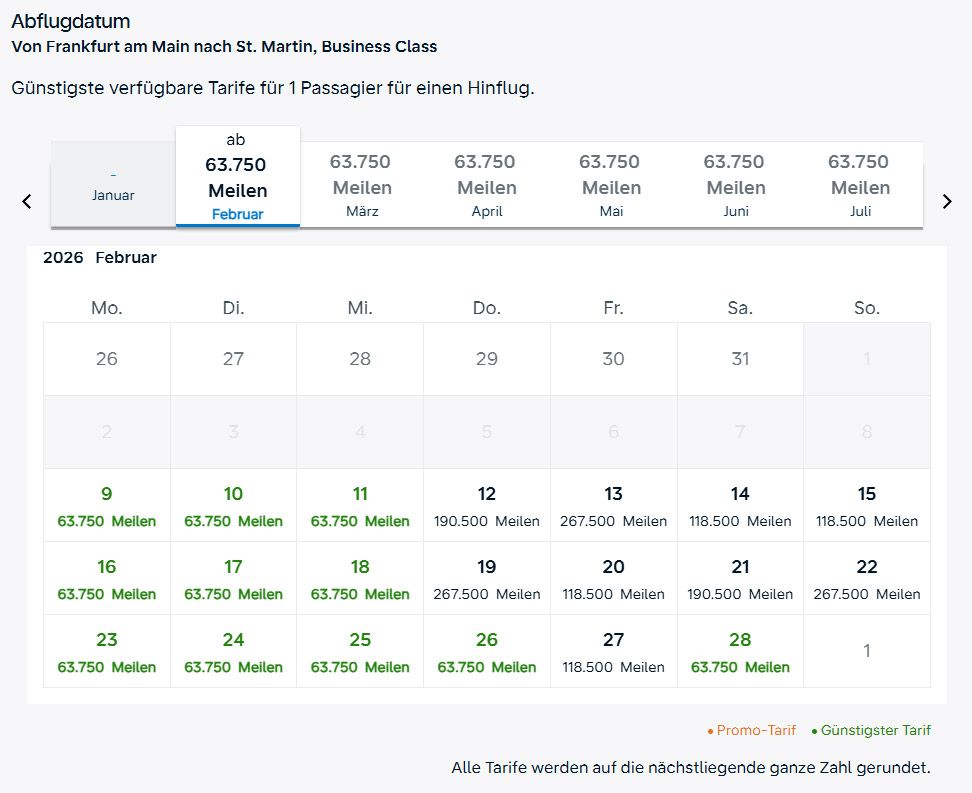Screen dimensions: 972x793
Task: Pick February 27 for 118.500 Meilen
Action: 614,652
